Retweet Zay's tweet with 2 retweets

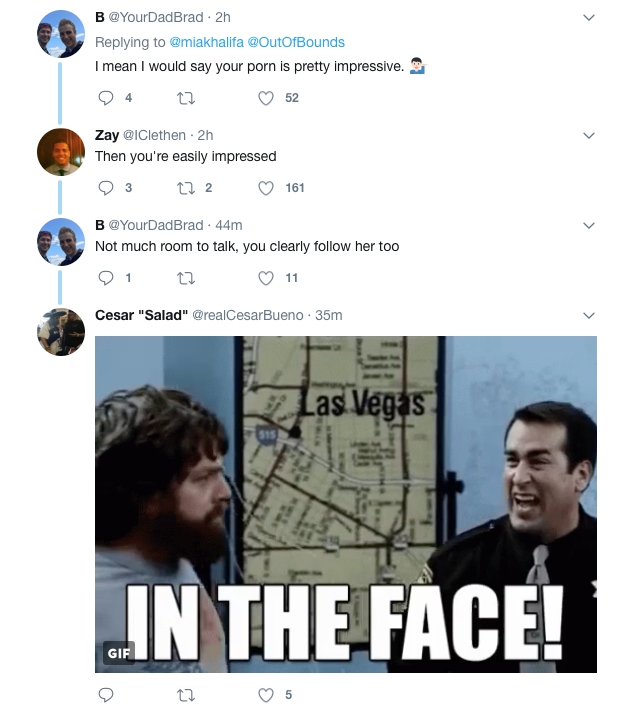[x=185, y=188]
